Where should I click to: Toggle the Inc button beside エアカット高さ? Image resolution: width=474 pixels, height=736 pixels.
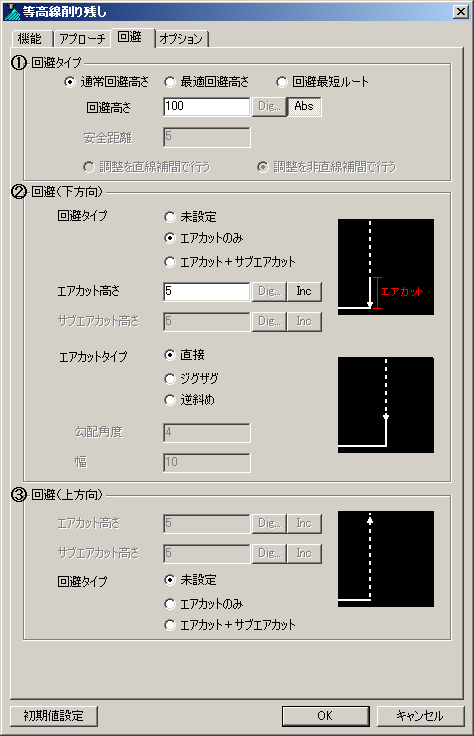[x=304, y=291]
